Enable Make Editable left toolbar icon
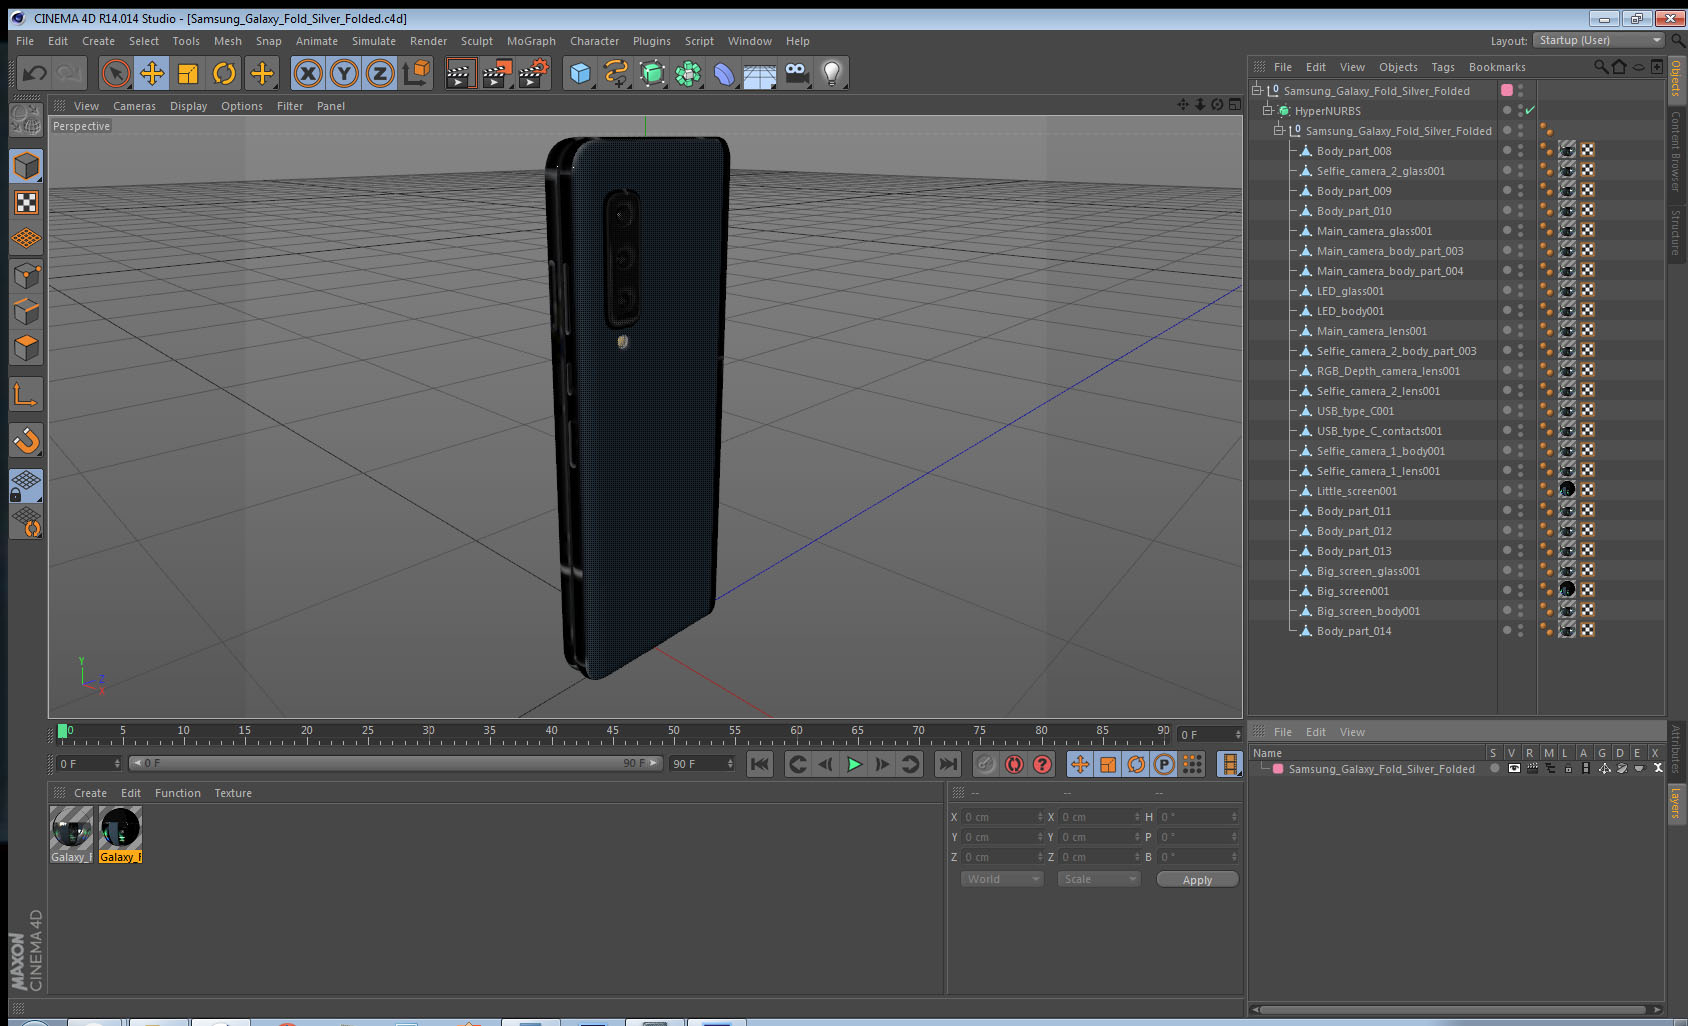 click(x=26, y=119)
